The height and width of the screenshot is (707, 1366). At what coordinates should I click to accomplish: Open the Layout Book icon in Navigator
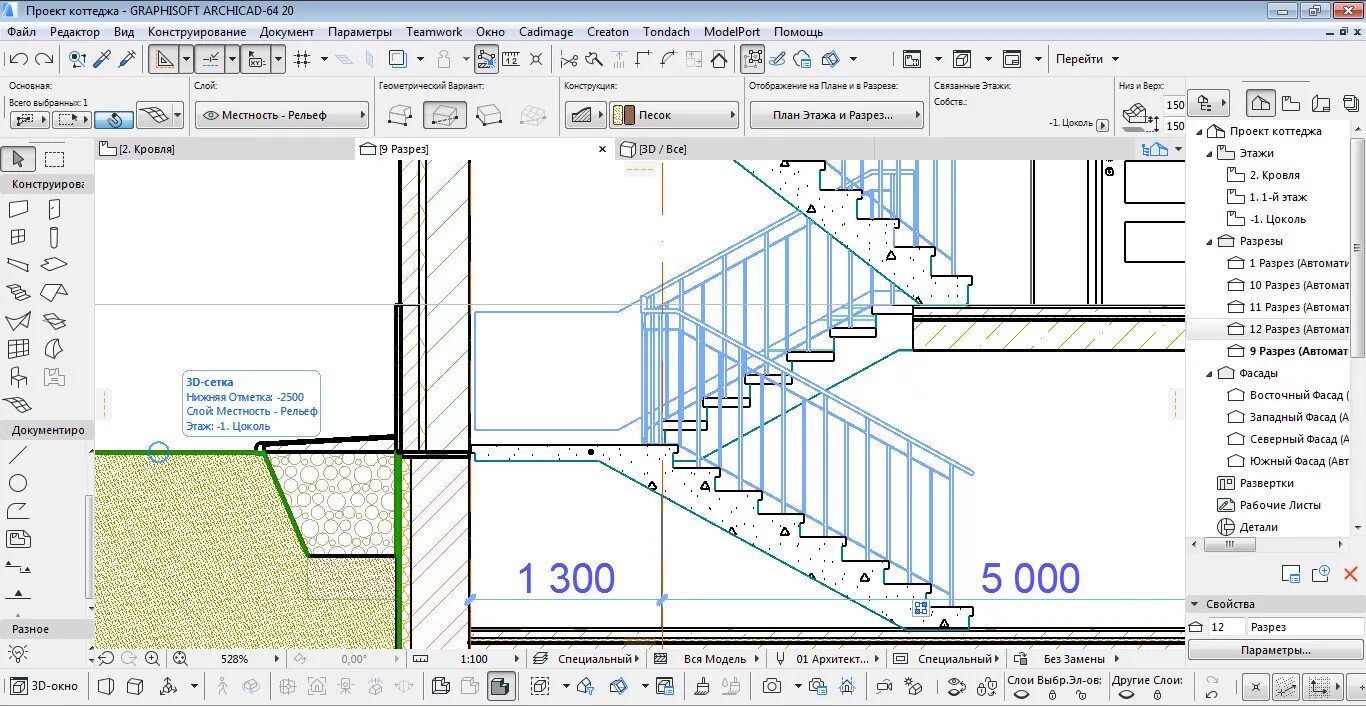pyautogui.click(x=1321, y=103)
